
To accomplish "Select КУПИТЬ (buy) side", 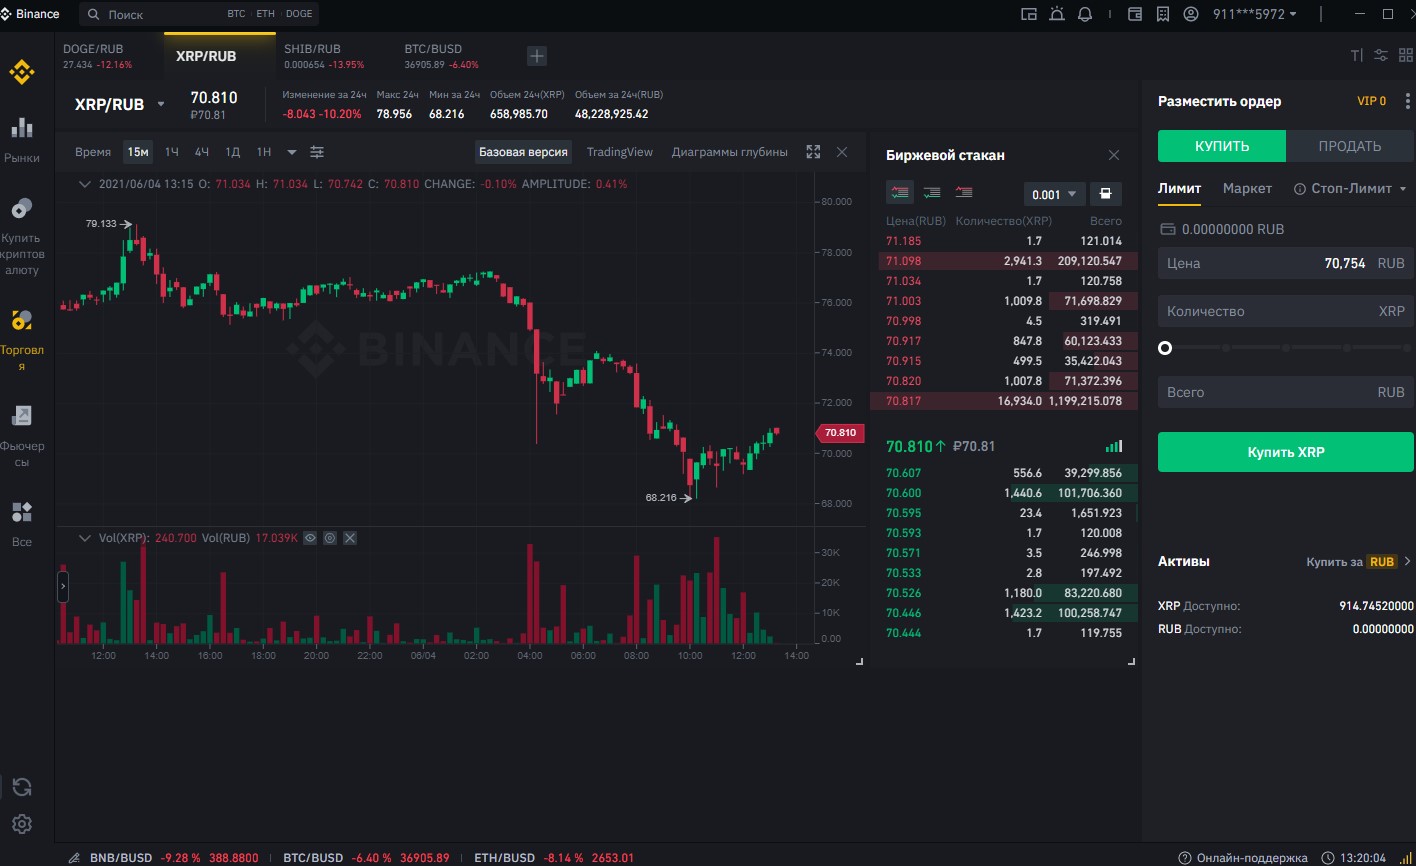I will [x=1222, y=146].
